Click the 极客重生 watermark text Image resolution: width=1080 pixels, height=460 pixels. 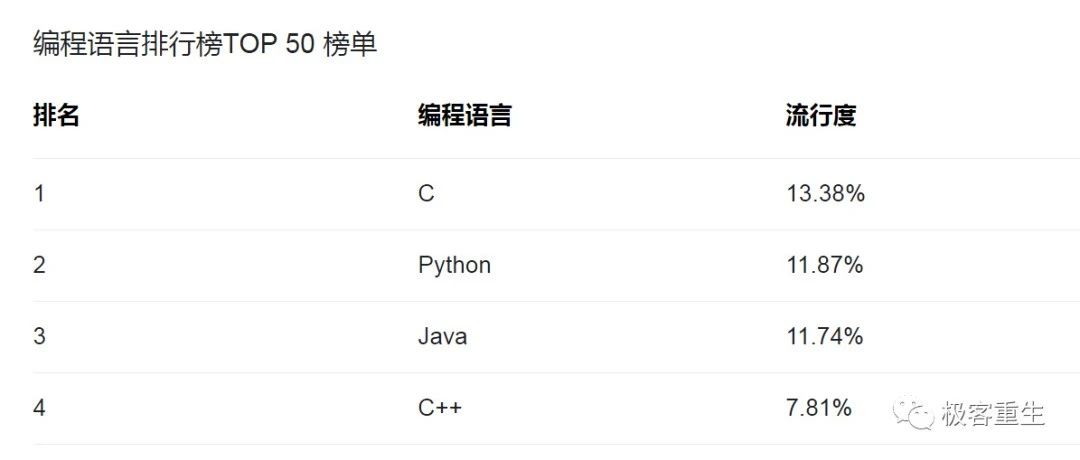[x=993, y=413]
